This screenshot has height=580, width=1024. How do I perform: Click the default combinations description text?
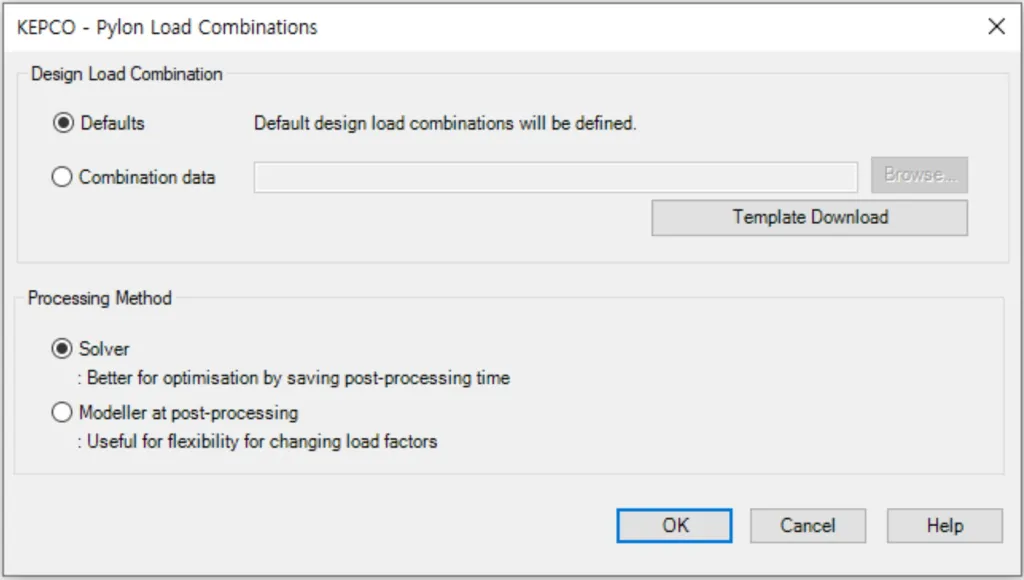(x=445, y=124)
